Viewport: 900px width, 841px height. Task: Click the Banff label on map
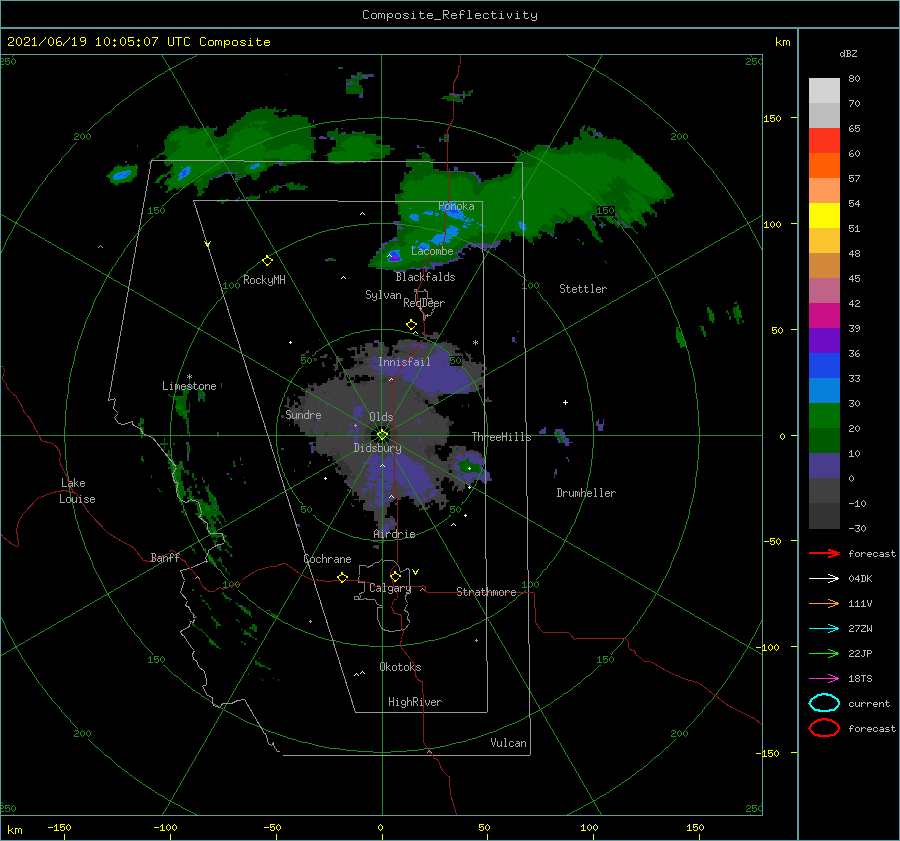click(165, 557)
